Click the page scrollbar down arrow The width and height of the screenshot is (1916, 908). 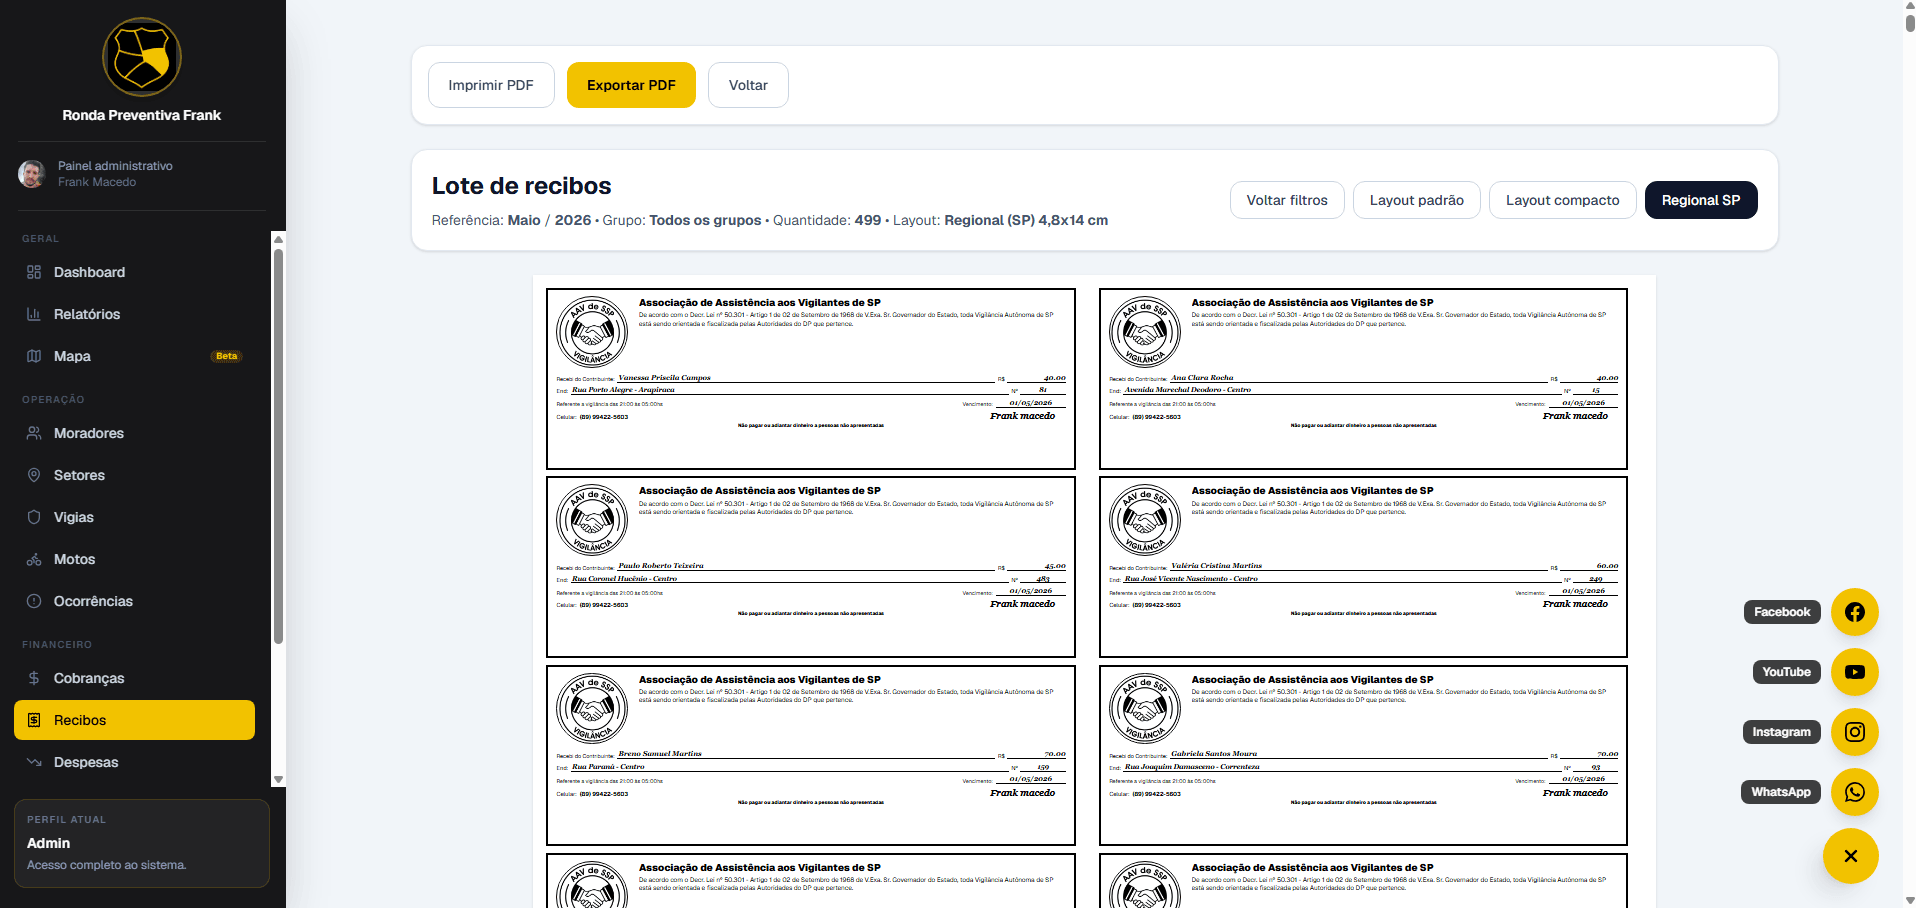(1910, 900)
